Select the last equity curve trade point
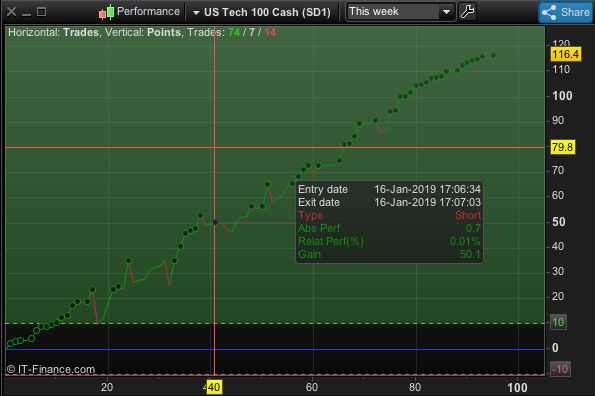The width and height of the screenshot is (595, 396). coord(493,56)
